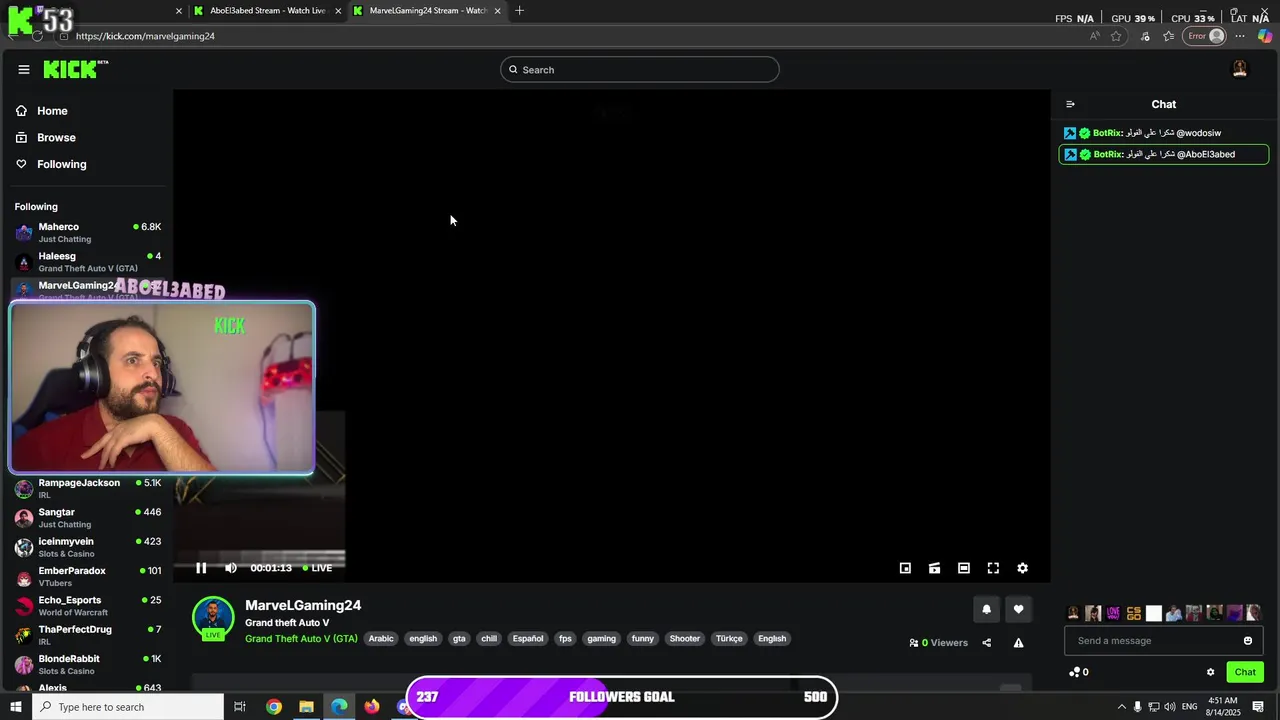
Task: Open the BlondeRabbit channel
Action: tap(88, 664)
